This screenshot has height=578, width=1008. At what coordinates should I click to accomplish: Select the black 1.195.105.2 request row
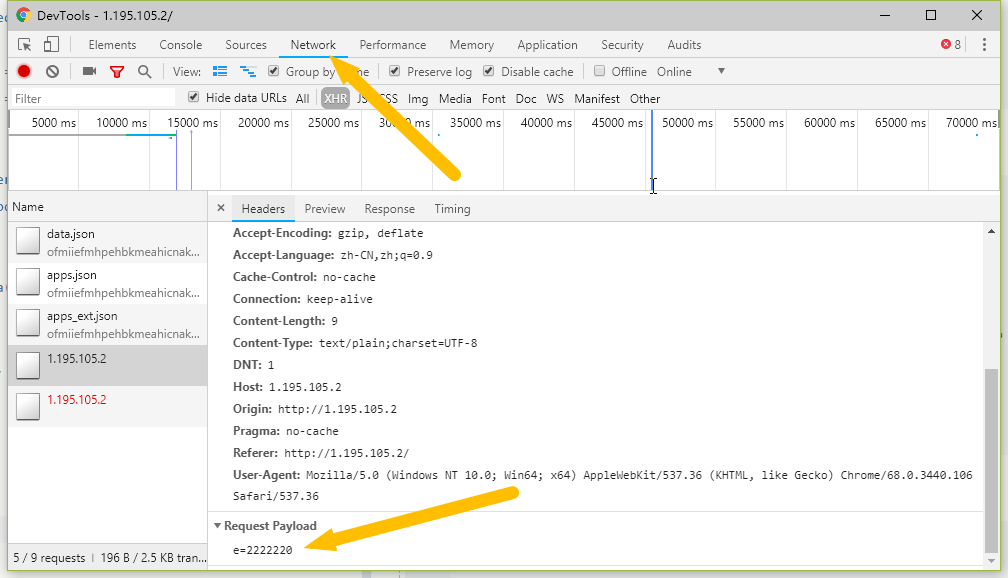pyautogui.click(x=108, y=365)
